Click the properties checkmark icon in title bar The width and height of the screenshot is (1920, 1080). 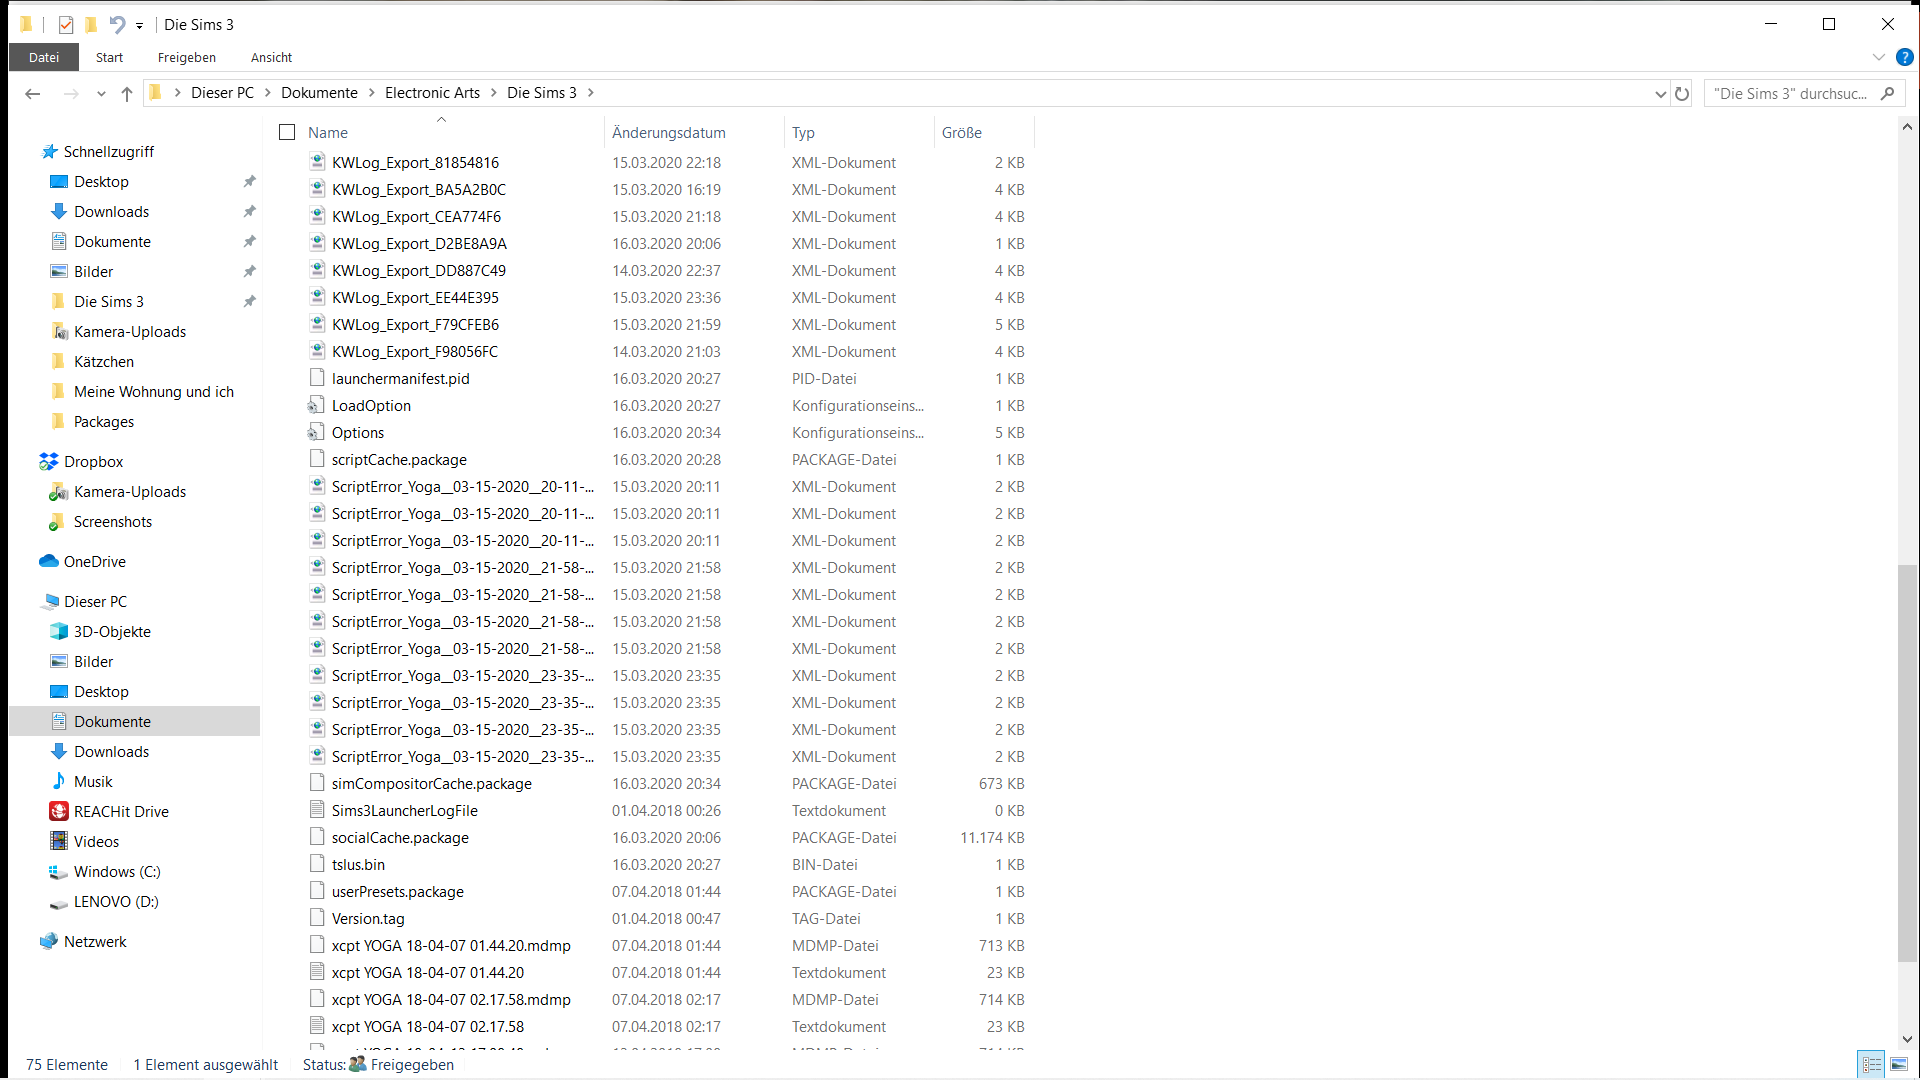pyautogui.click(x=66, y=25)
